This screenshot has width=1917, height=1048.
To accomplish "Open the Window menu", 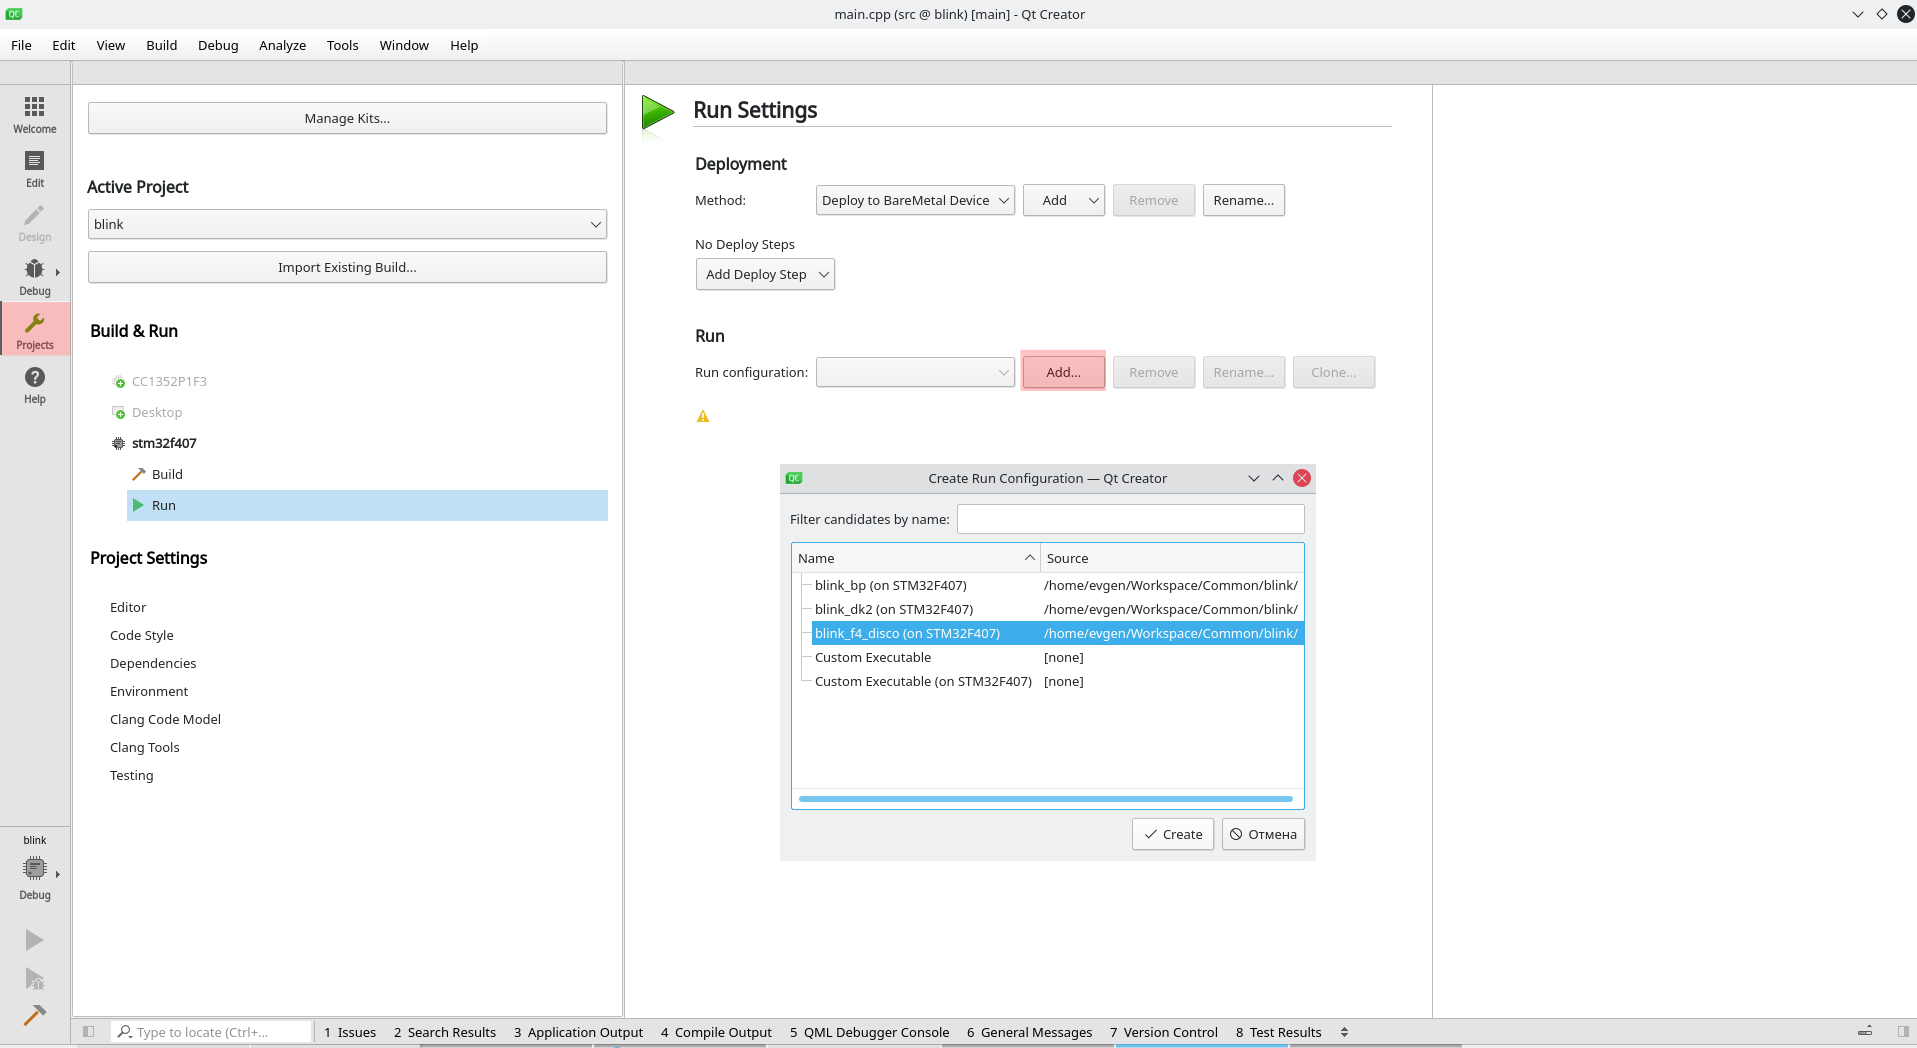I will pyautogui.click(x=404, y=45).
